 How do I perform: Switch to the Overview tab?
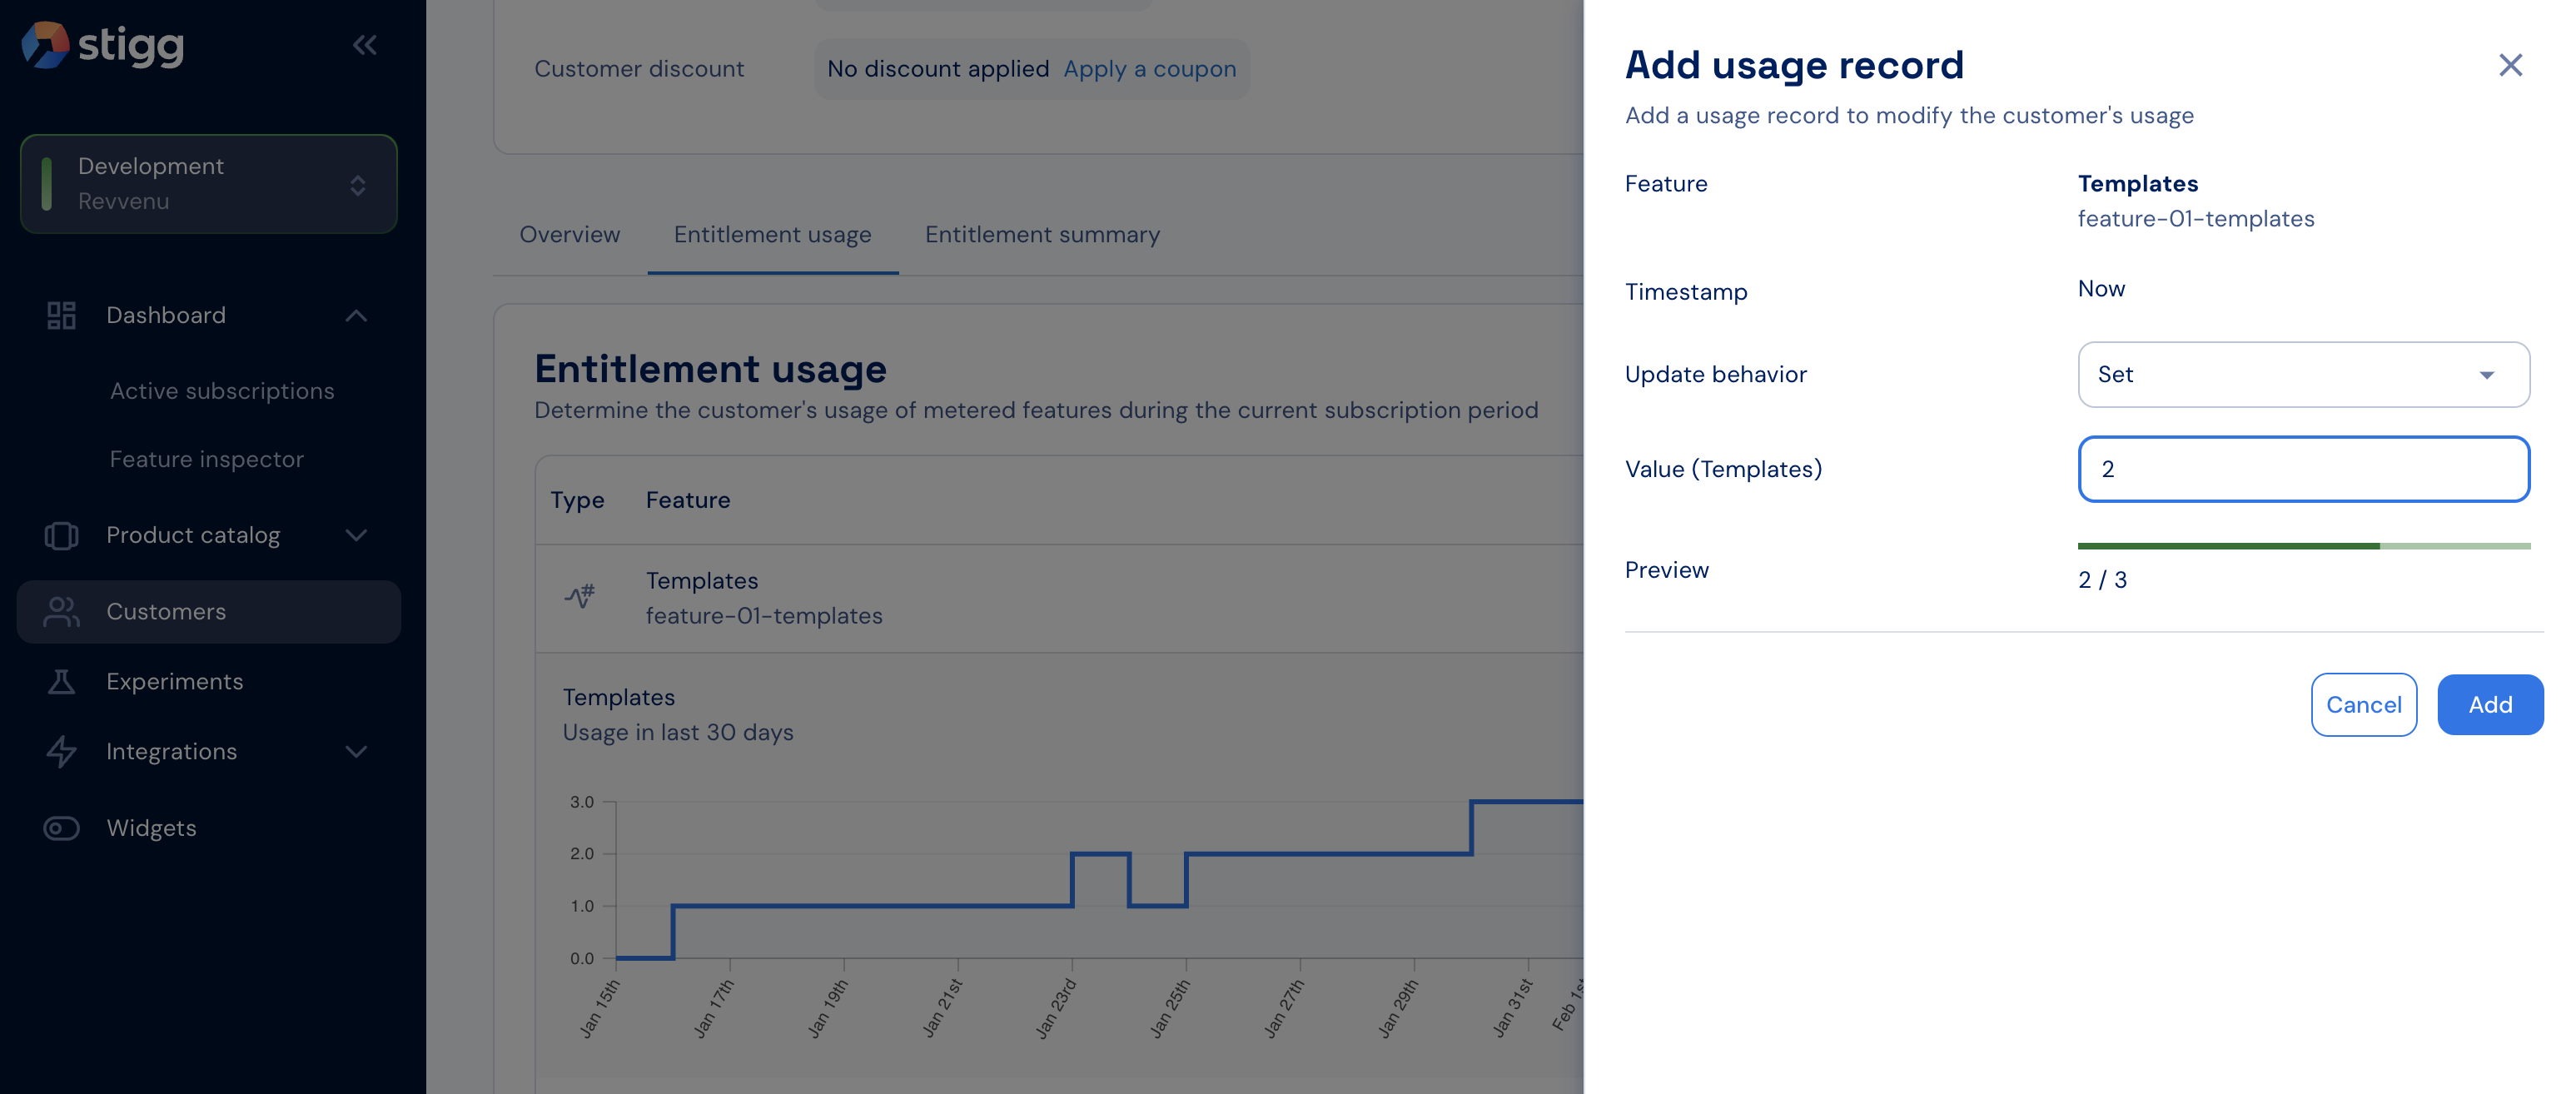pyautogui.click(x=569, y=234)
